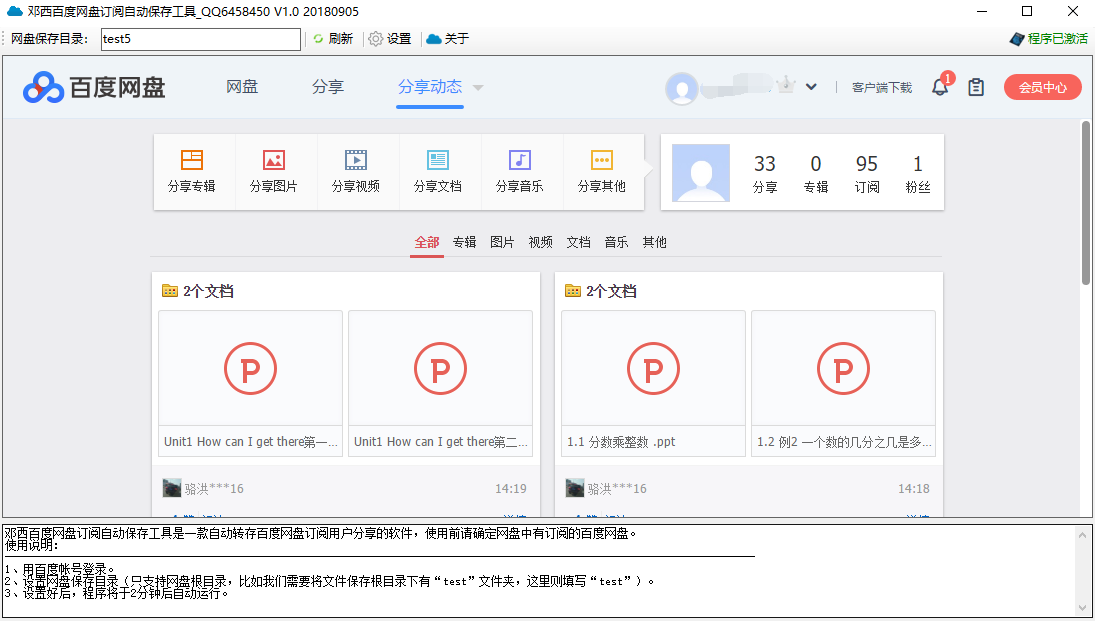
Task: Click the 网盘保存目录 input field
Action: pos(200,39)
